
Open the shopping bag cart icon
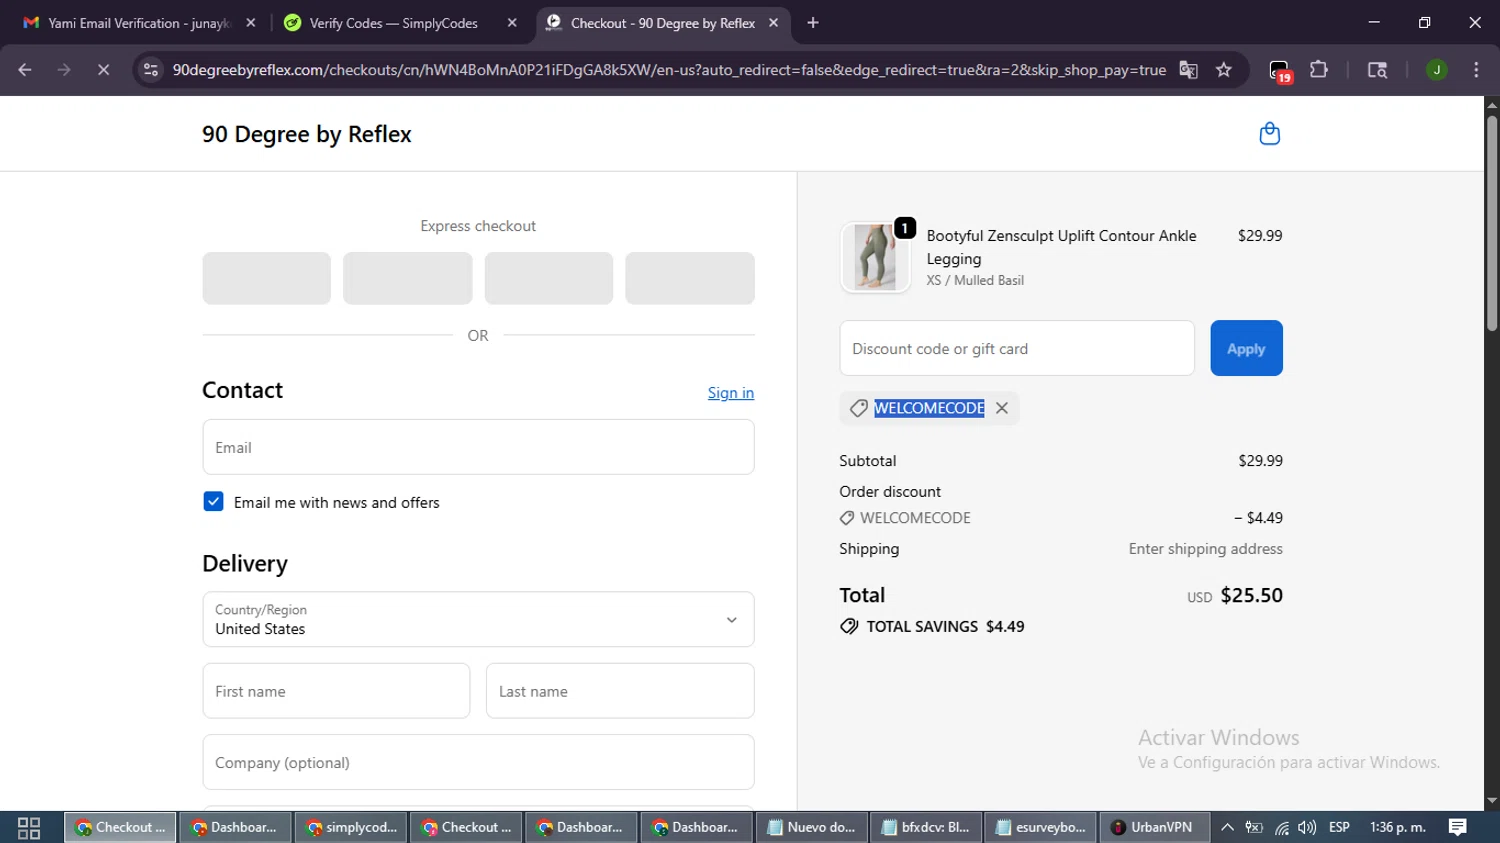(1269, 134)
